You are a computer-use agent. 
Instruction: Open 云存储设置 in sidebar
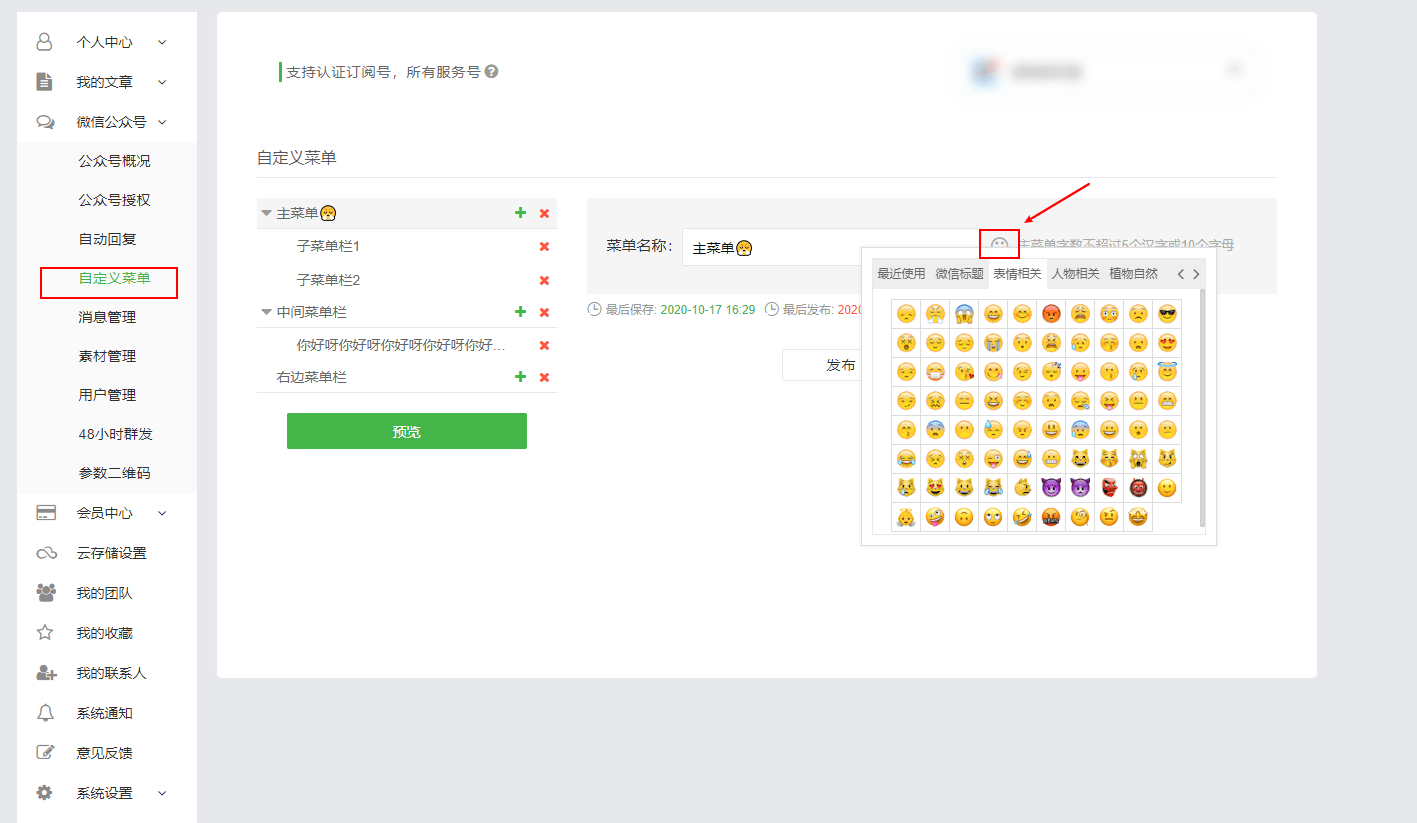tap(111, 553)
